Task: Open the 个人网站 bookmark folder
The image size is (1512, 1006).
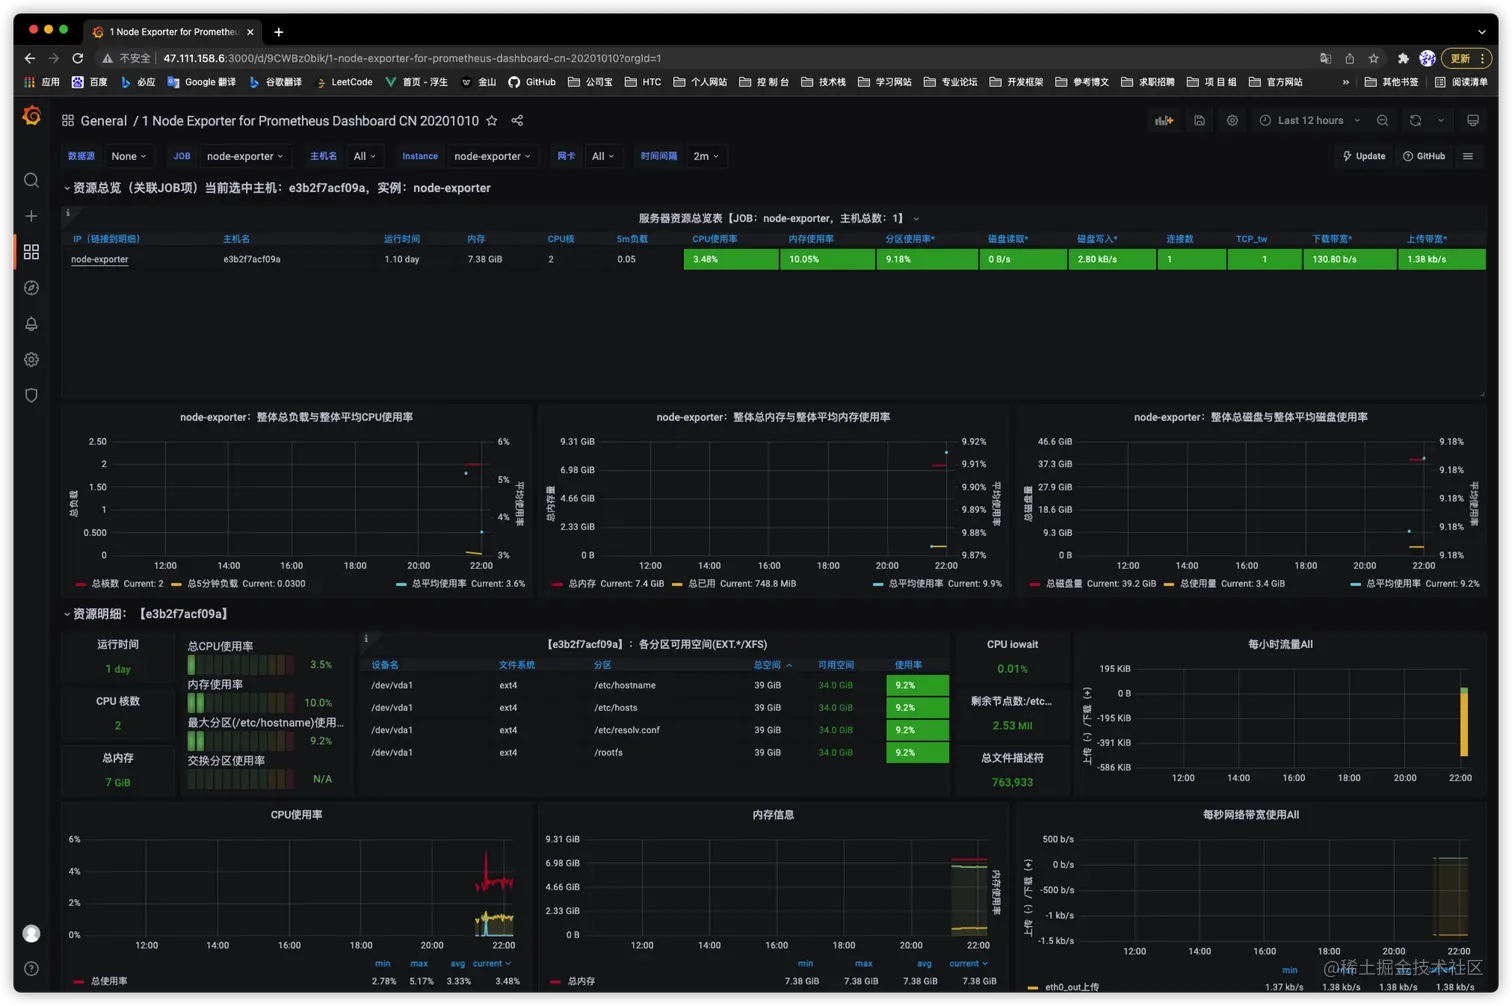Action: coord(700,82)
